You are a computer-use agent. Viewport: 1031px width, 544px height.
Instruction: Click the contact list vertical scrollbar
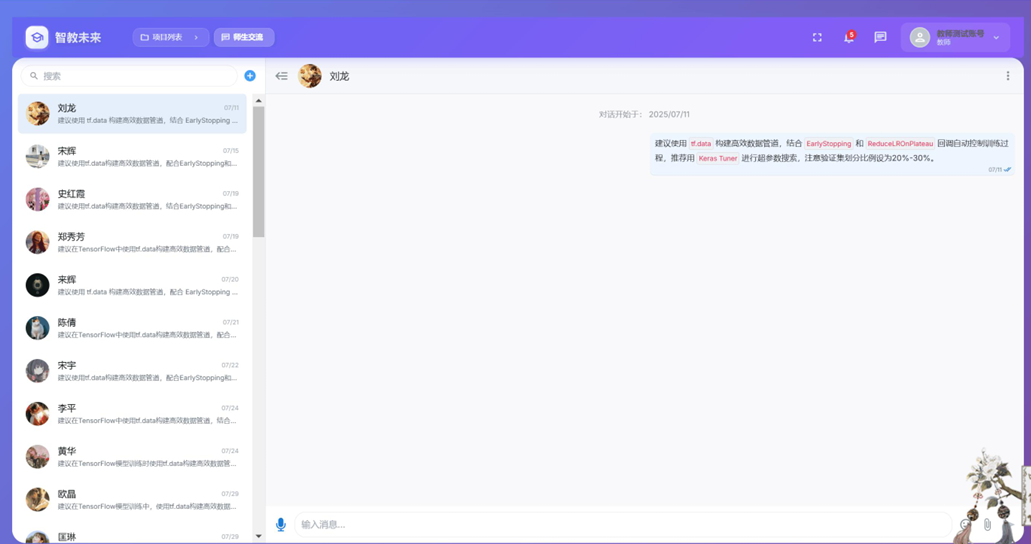258,170
